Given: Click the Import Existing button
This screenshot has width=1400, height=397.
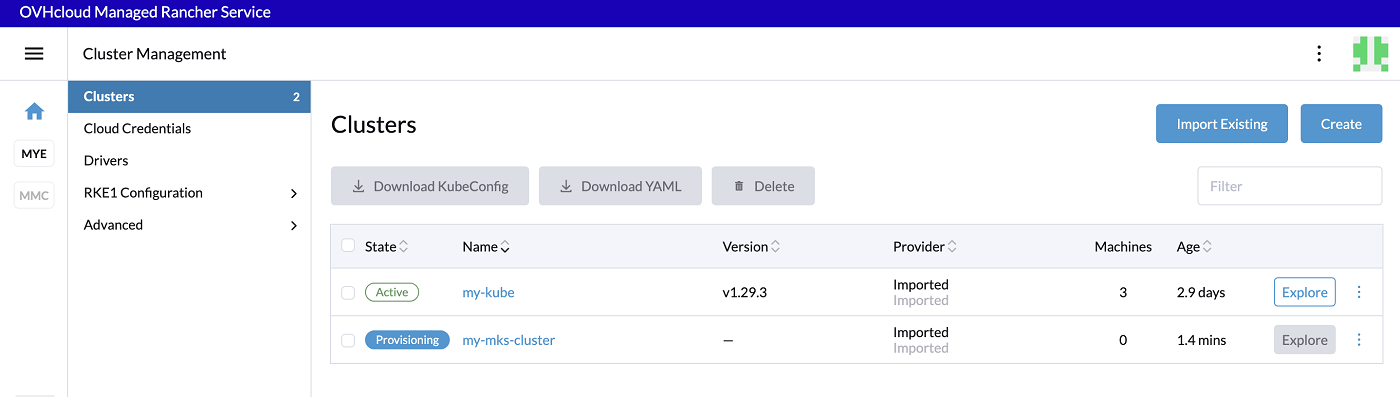Looking at the screenshot, I should point(1222,124).
